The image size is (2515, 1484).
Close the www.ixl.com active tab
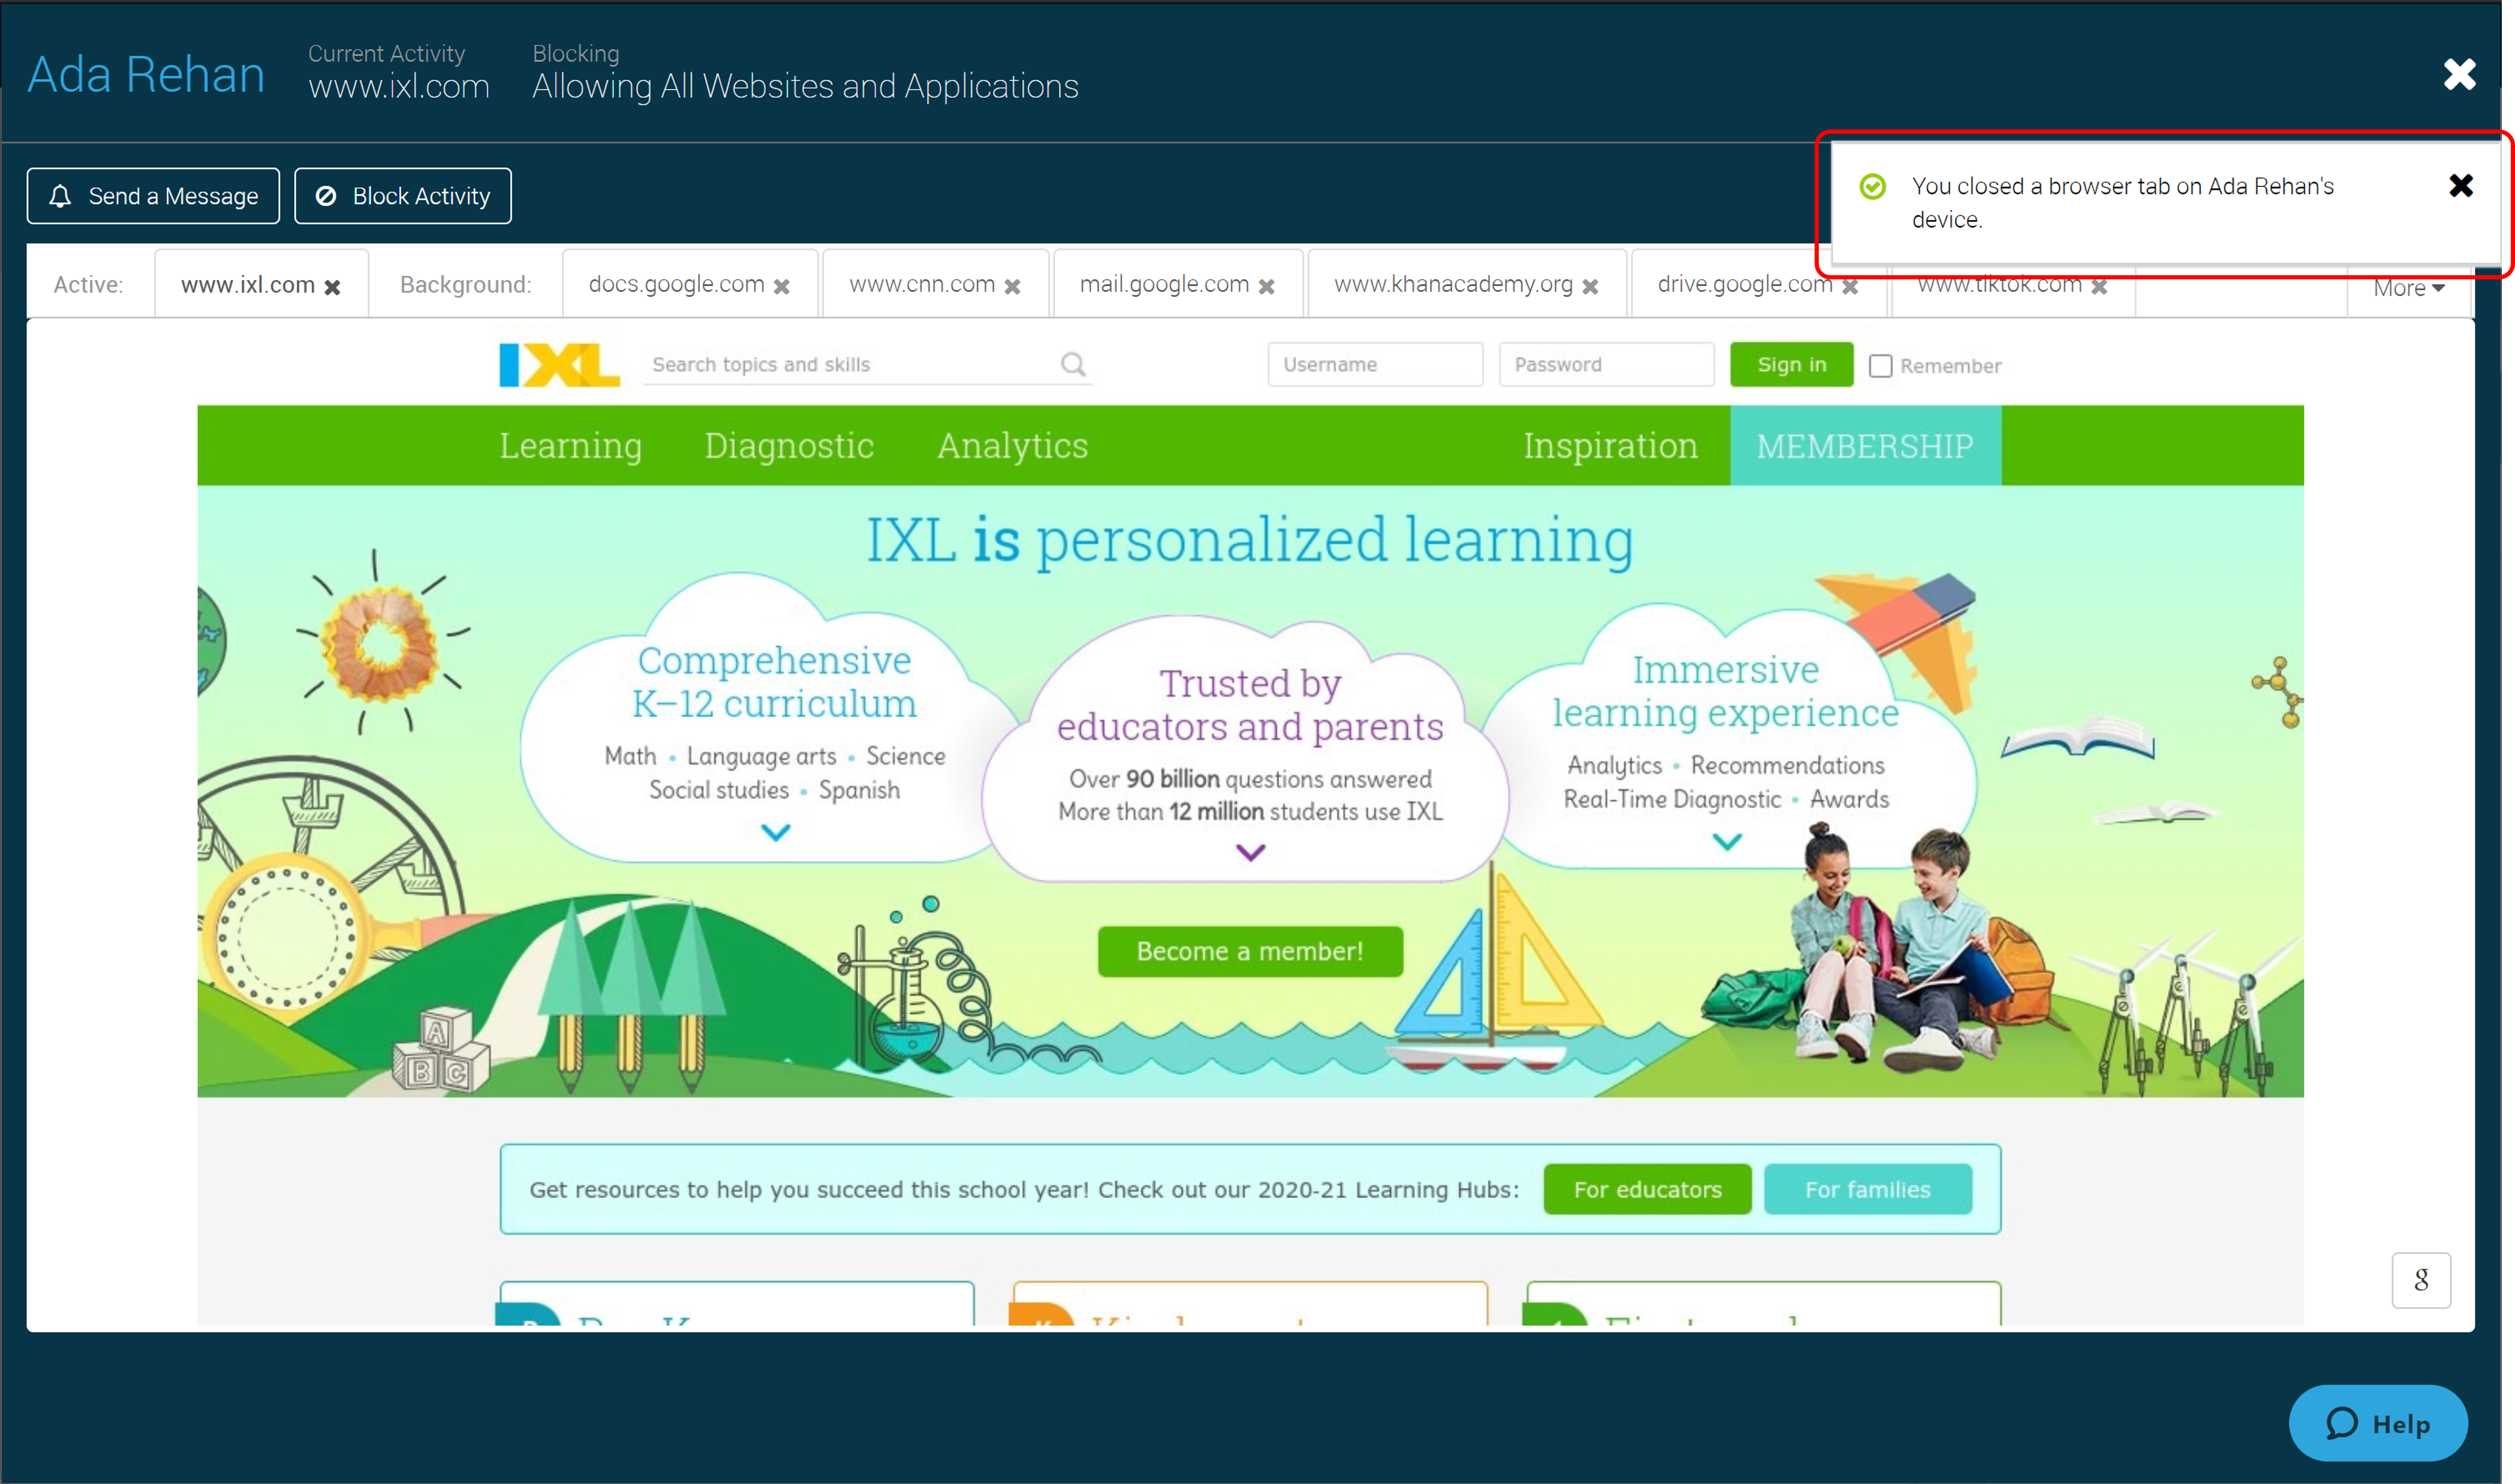pos(333,287)
